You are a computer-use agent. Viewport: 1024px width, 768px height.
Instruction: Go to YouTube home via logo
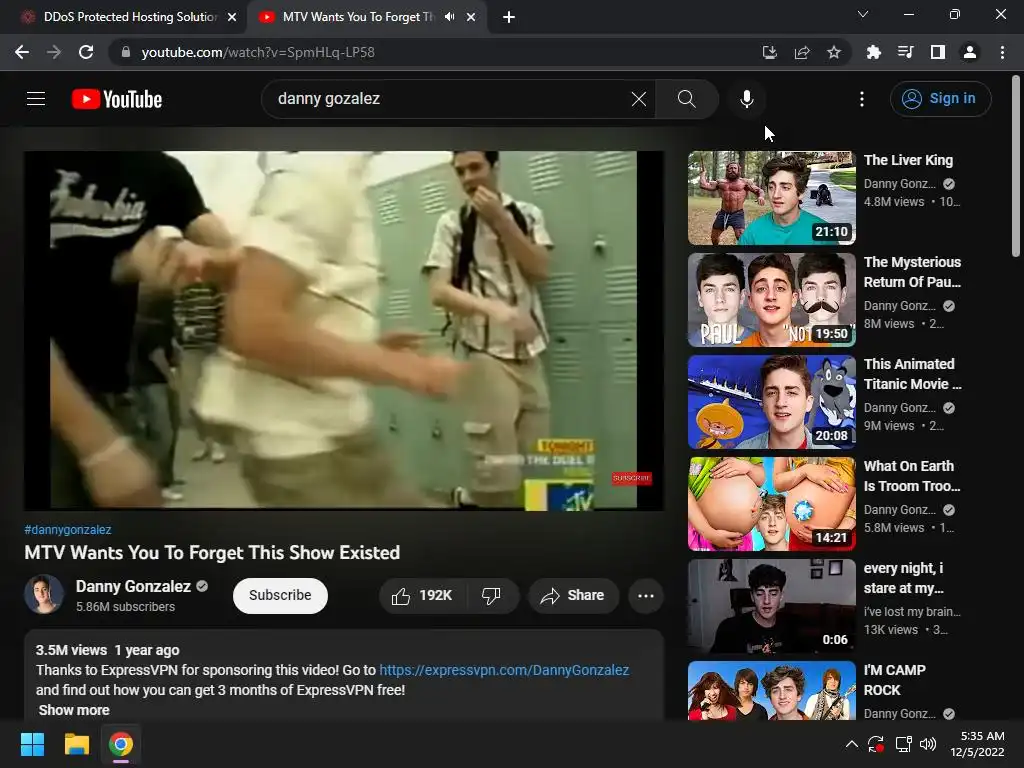click(117, 99)
